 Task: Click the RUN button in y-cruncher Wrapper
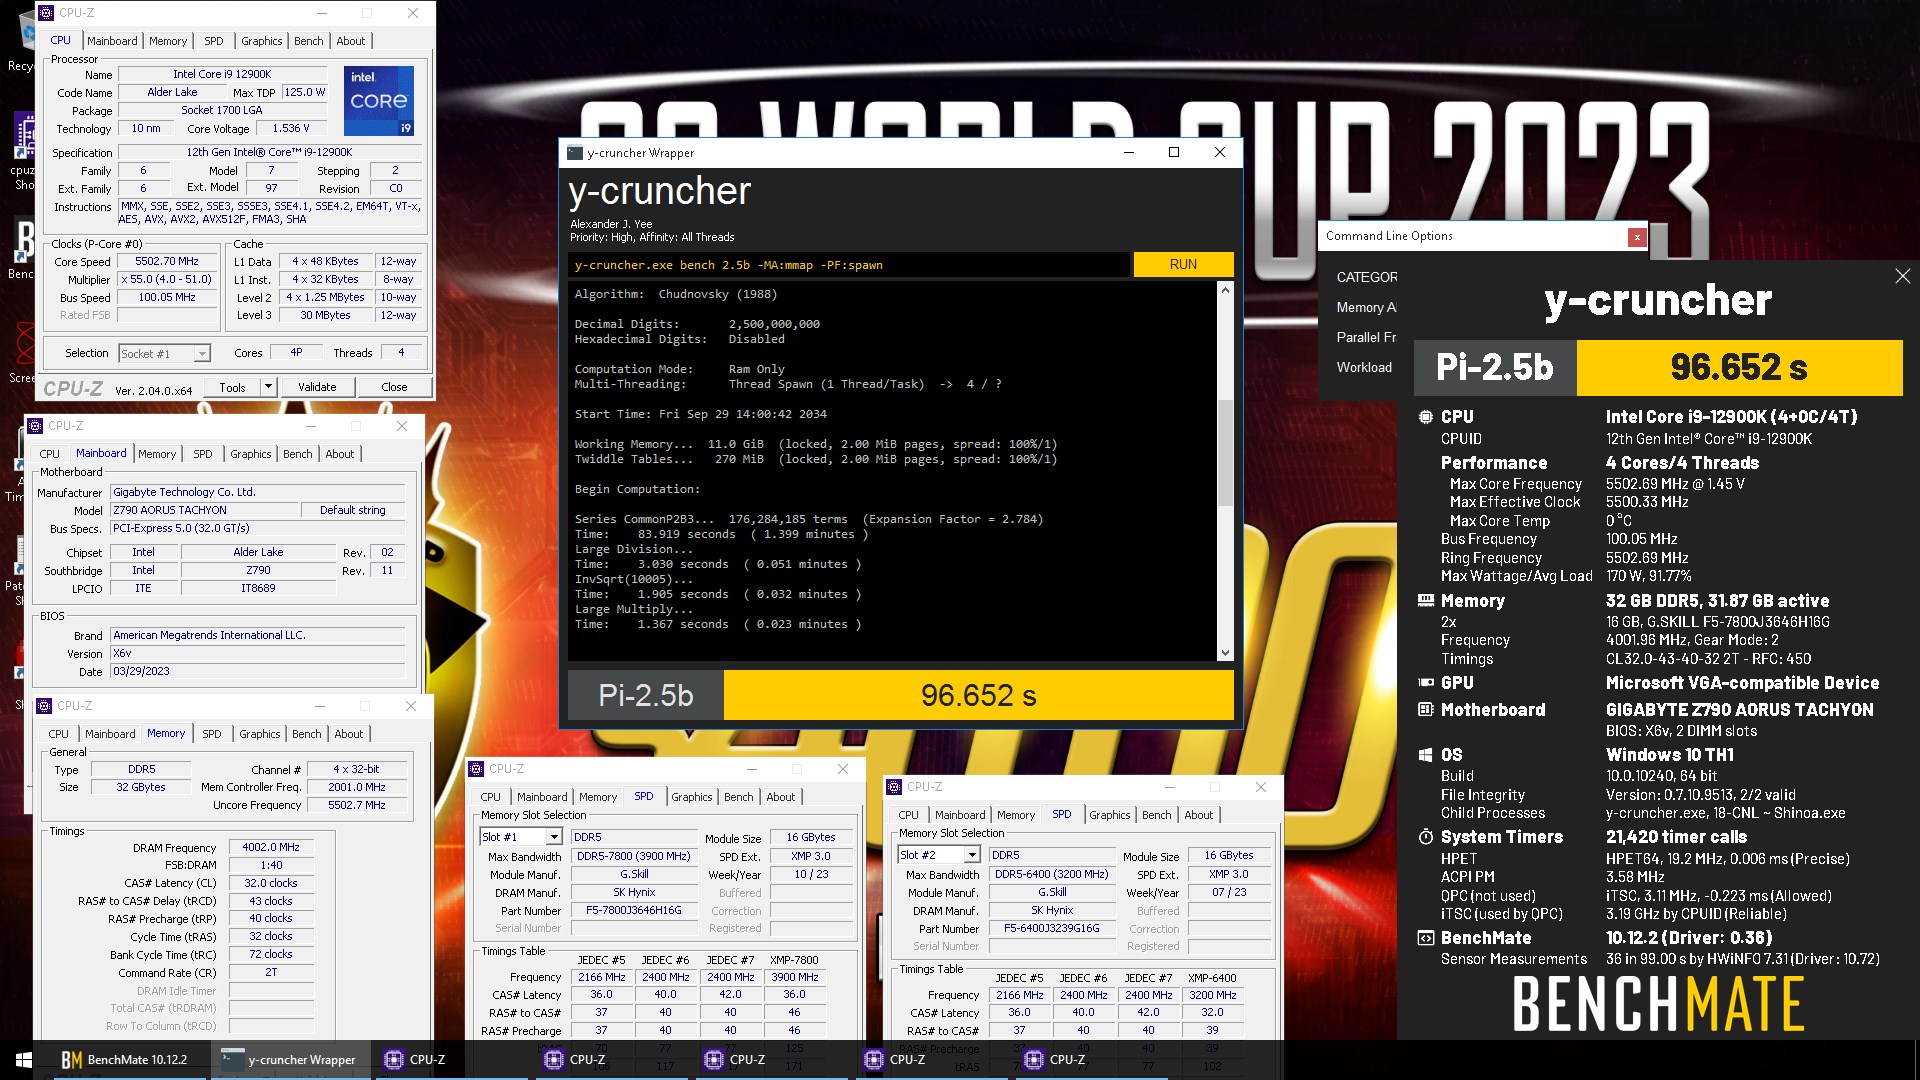click(1183, 265)
